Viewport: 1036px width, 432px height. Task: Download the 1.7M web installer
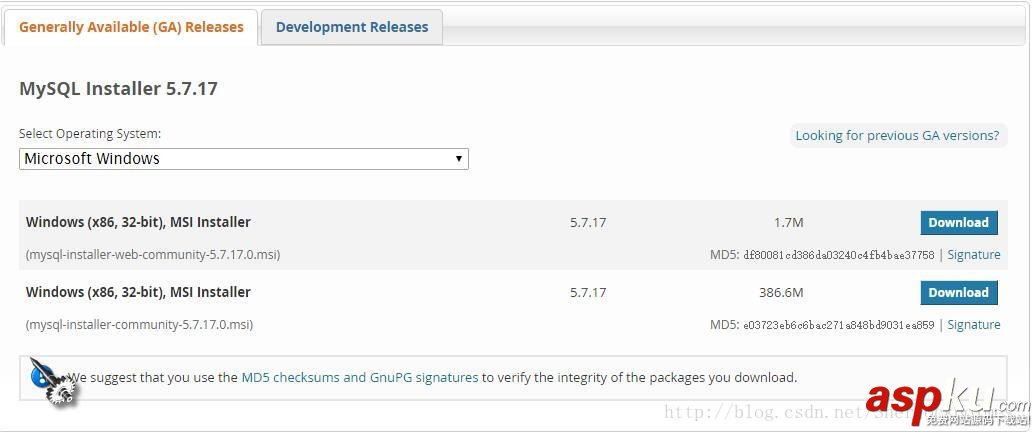[958, 223]
